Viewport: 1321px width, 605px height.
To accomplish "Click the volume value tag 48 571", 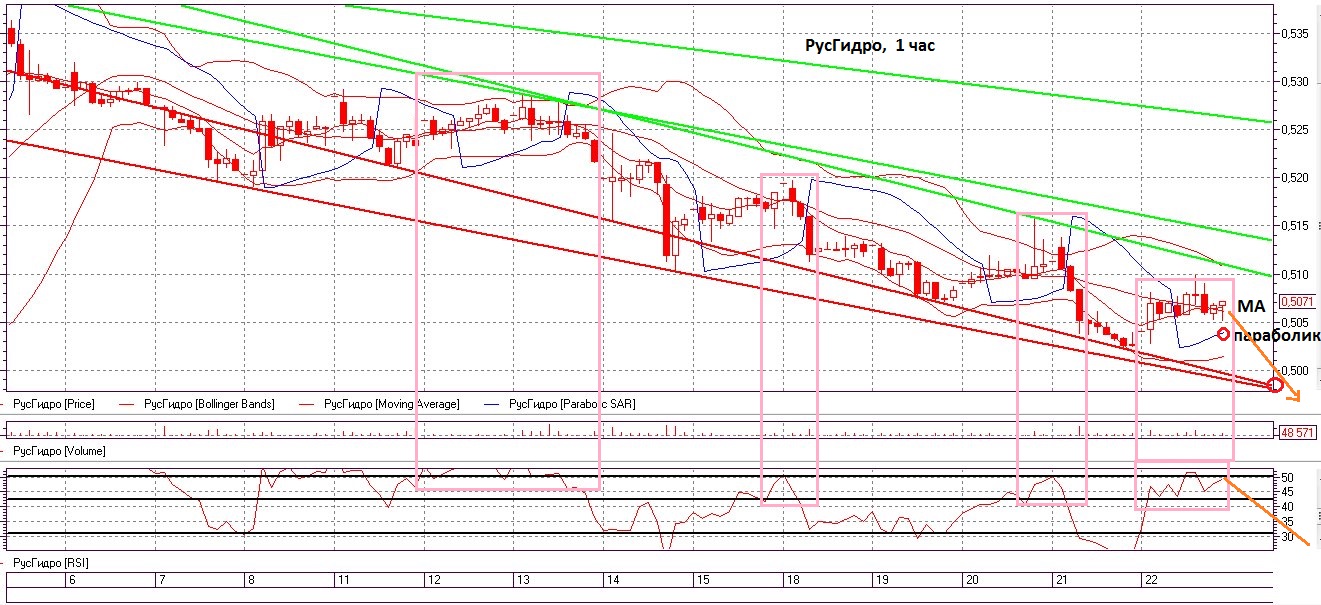I will [1298, 431].
